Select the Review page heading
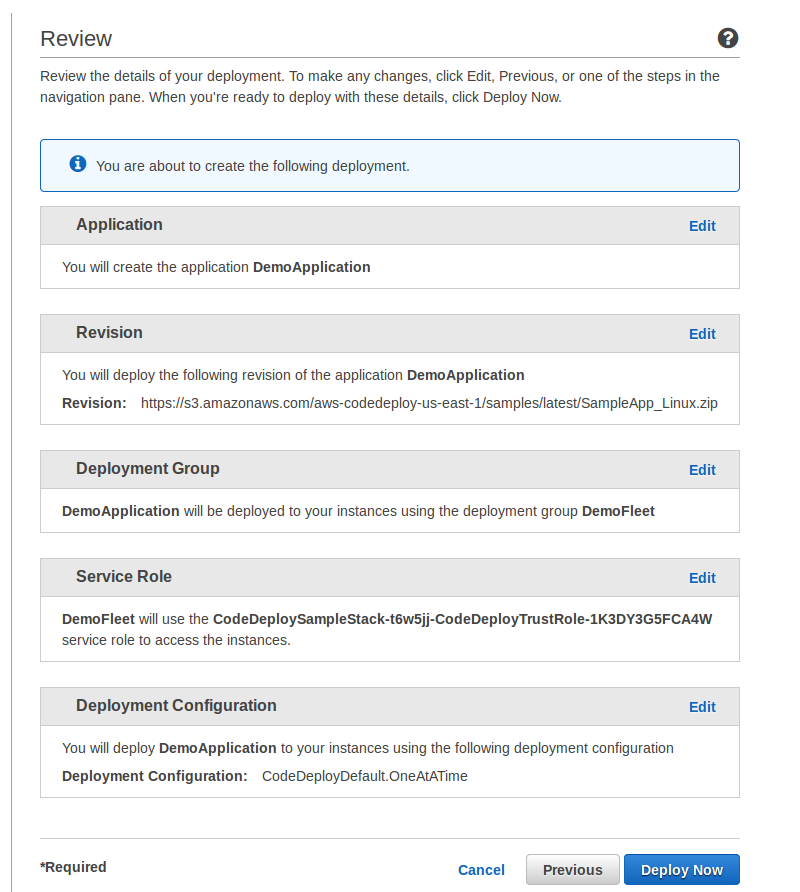800x892 pixels. pyautogui.click(x=76, y=39)
